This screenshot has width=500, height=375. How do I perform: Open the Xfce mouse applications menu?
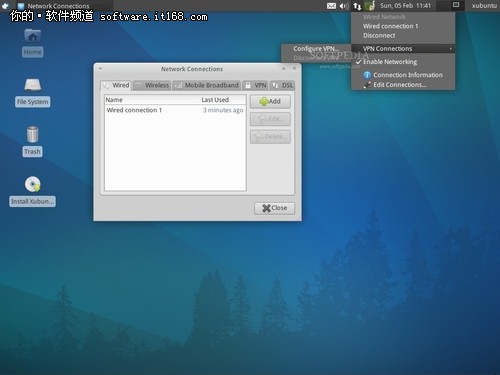click(5, 6)
